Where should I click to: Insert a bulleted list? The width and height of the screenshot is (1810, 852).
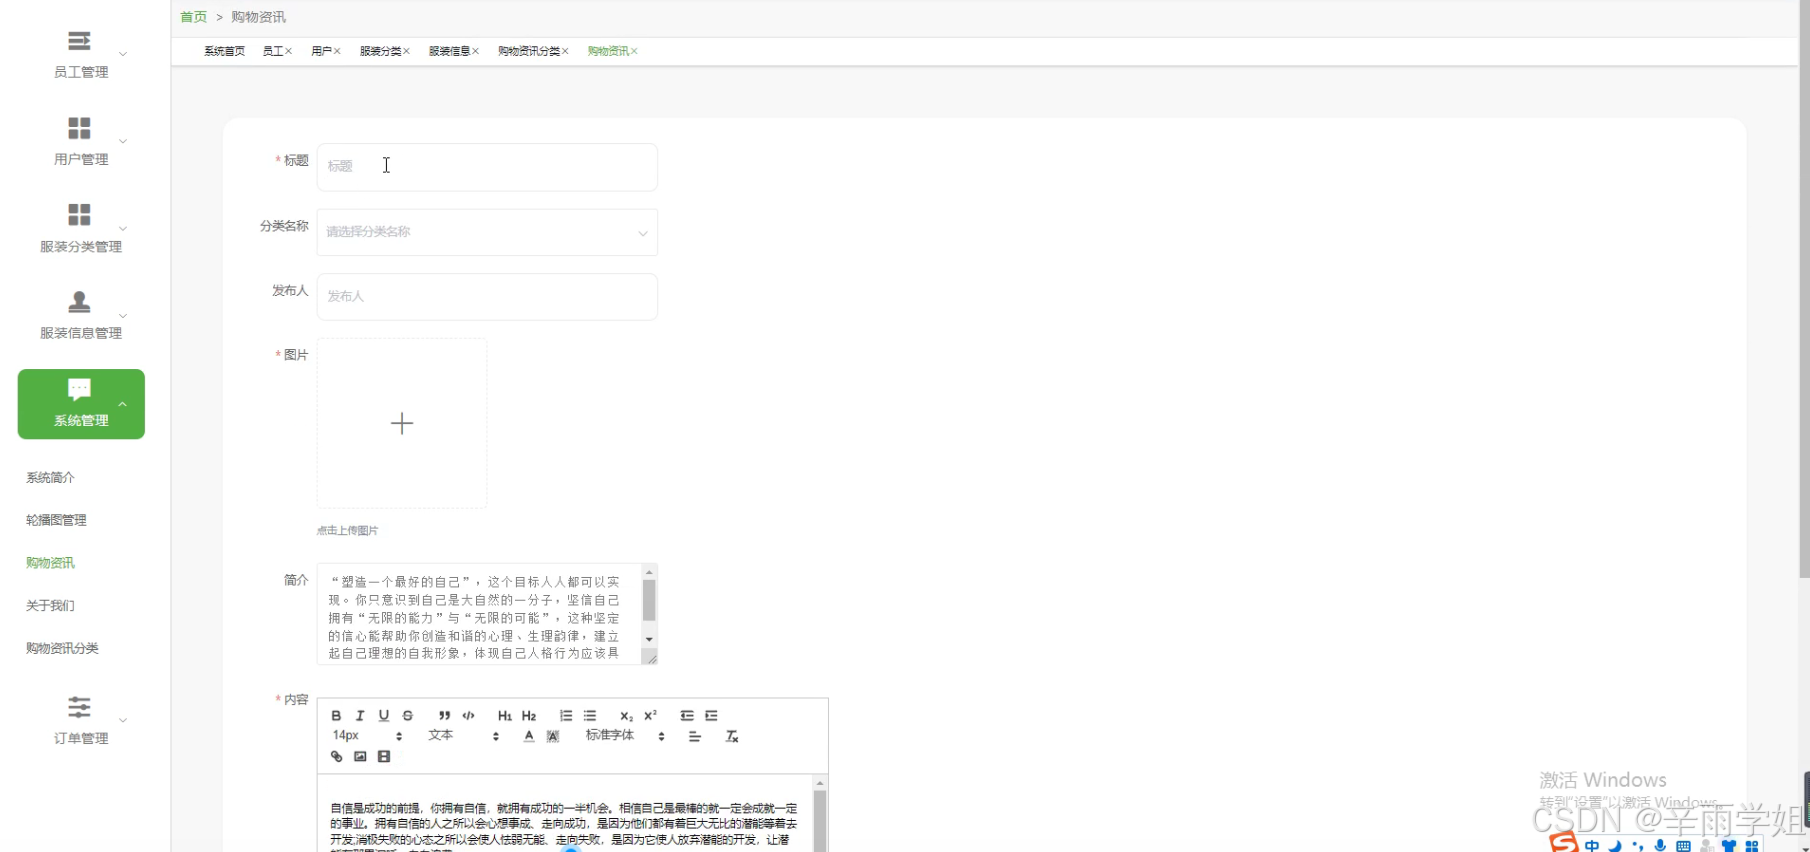pyautogui.click(x=590, y=716)
